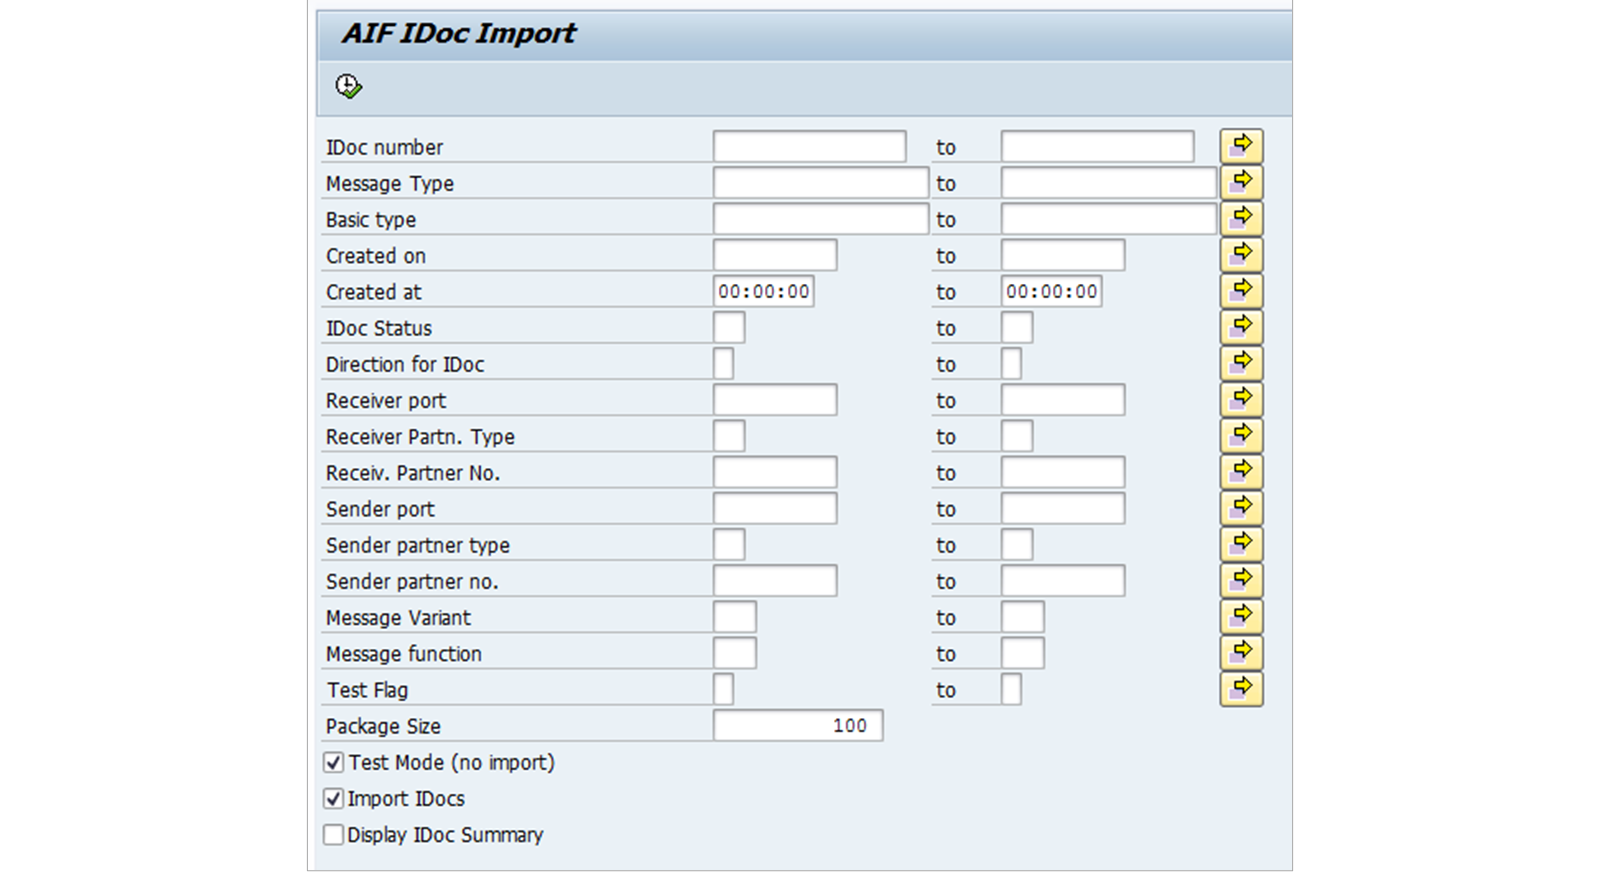Focus the Message Type upper-limit field
Screen dimensions: 1600x872
click(x=1108, y=183)
